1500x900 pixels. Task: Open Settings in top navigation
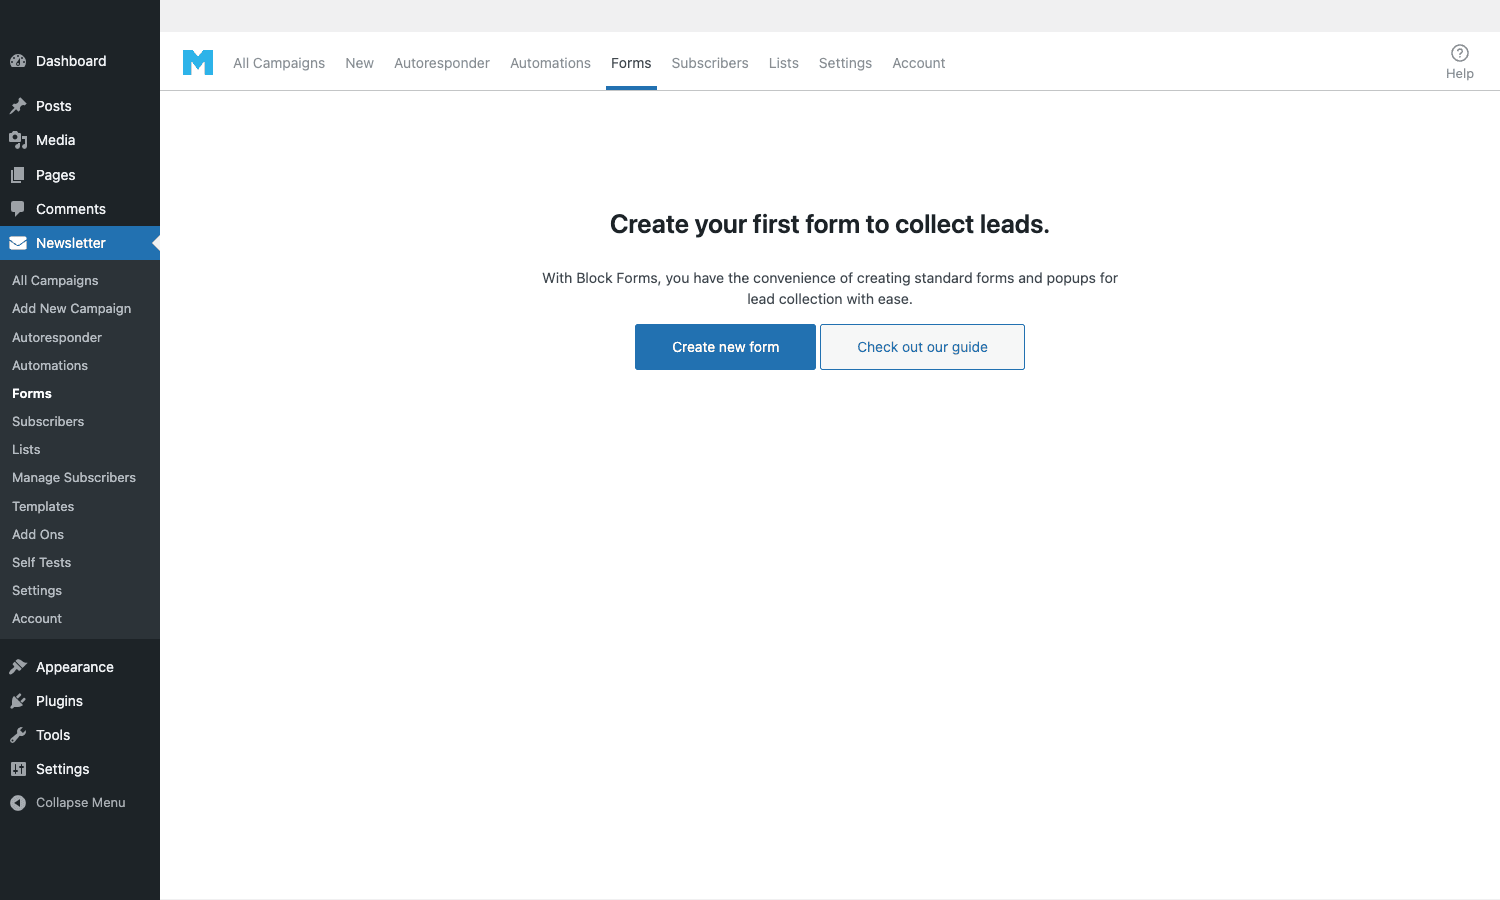coord(845,63)
